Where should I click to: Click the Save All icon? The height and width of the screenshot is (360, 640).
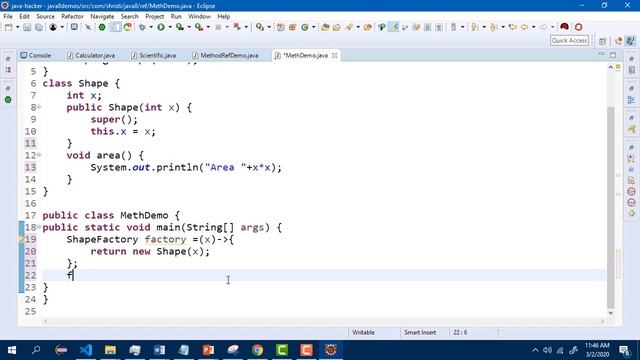(39, 27)
